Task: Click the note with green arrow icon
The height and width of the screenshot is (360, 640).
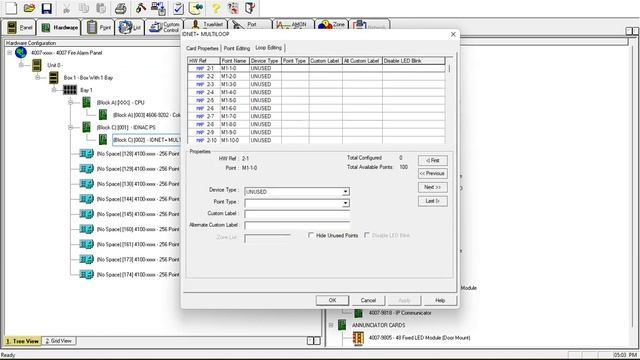Action: (196, 8)
